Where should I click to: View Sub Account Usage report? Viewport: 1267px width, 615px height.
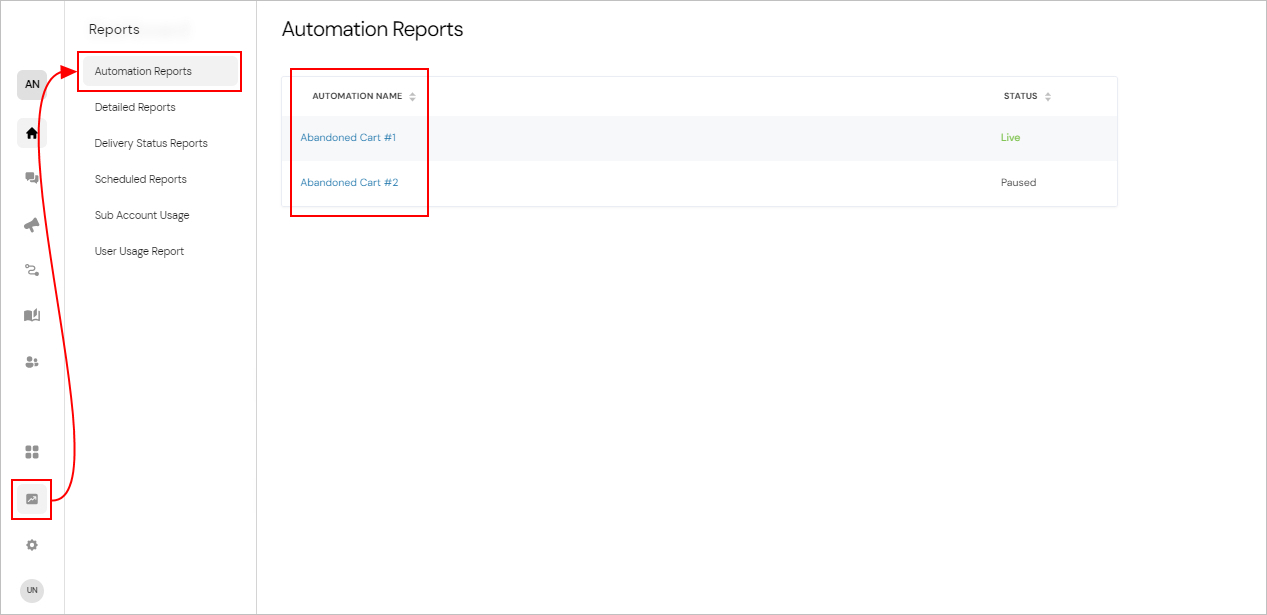pos(142,216)
